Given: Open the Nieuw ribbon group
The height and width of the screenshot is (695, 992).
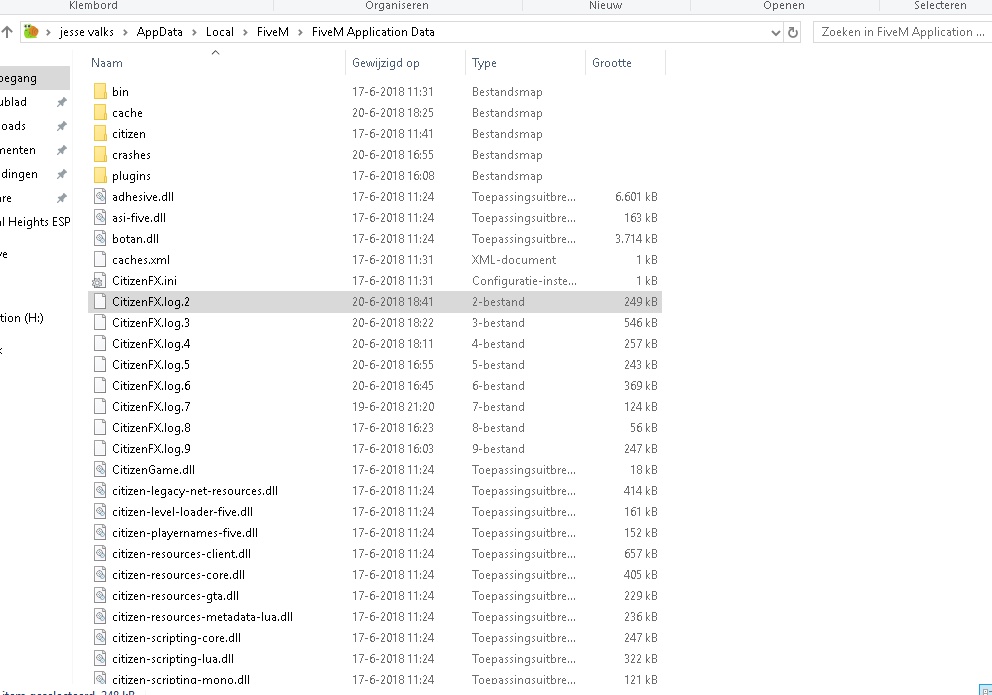Looking at the screenshot, I should click(605, 5).
